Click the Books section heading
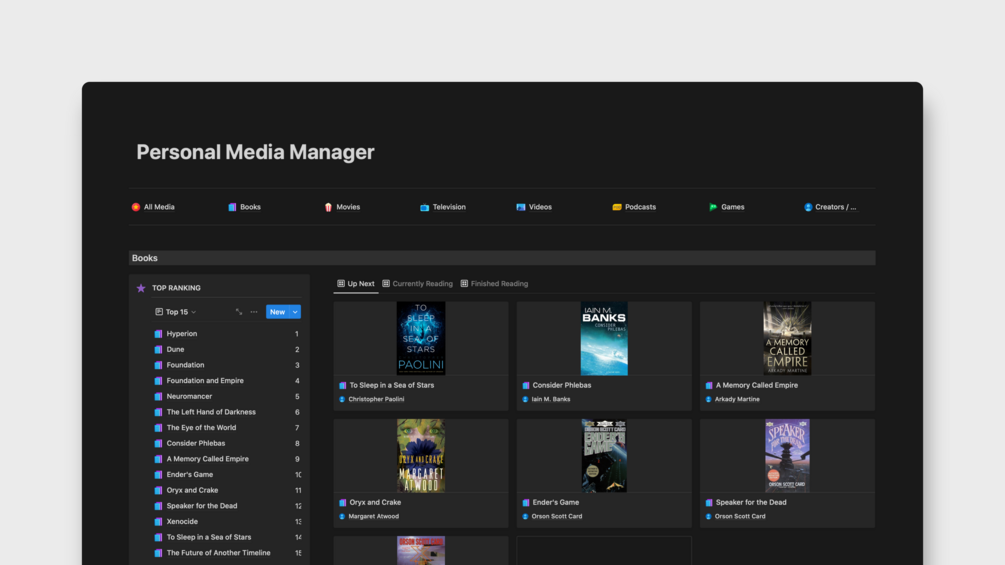 pyautogui.click(x=145, y=258)
